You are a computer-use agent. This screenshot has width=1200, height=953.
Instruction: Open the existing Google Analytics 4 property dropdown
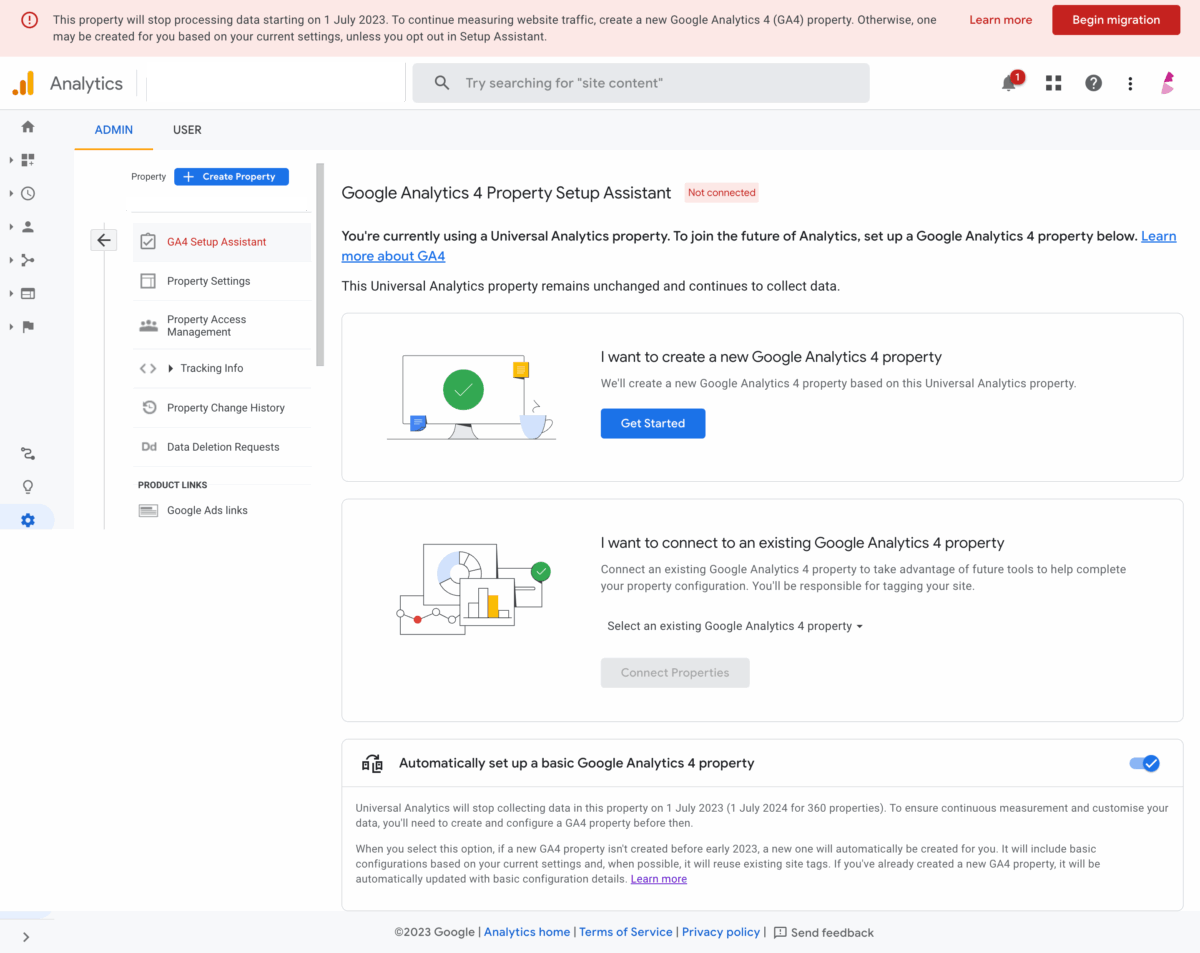coord(734,625)
